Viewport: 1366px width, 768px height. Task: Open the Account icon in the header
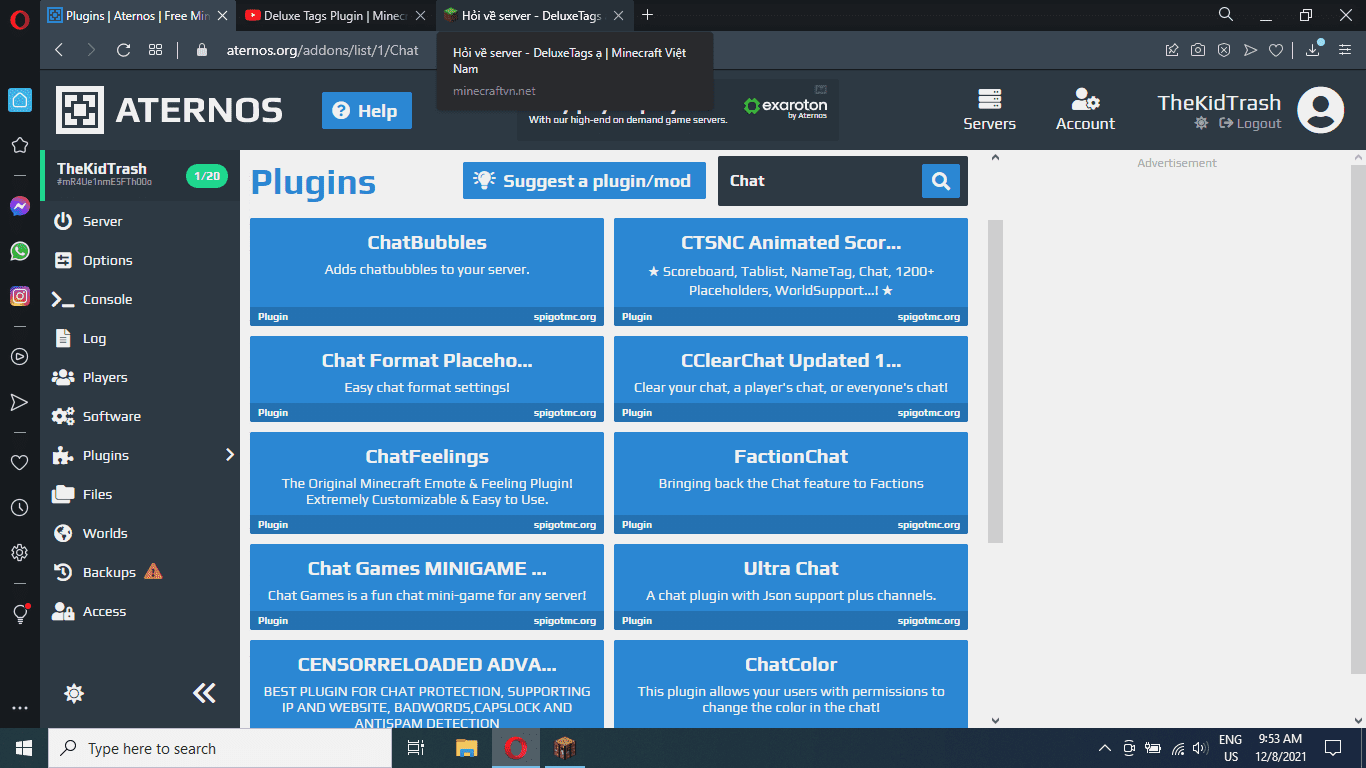(1085, 110)
